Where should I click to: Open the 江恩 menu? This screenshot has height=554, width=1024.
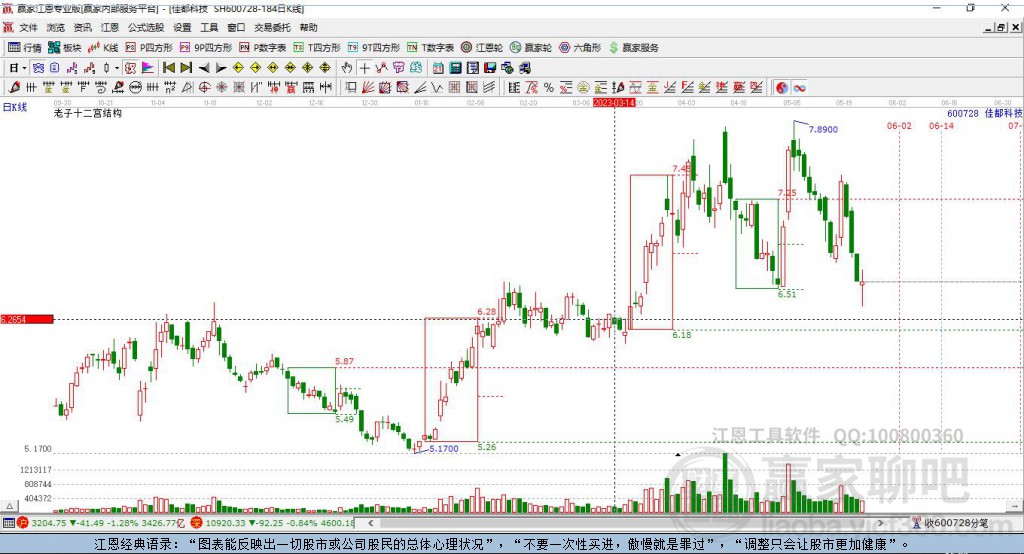[110, 27]
